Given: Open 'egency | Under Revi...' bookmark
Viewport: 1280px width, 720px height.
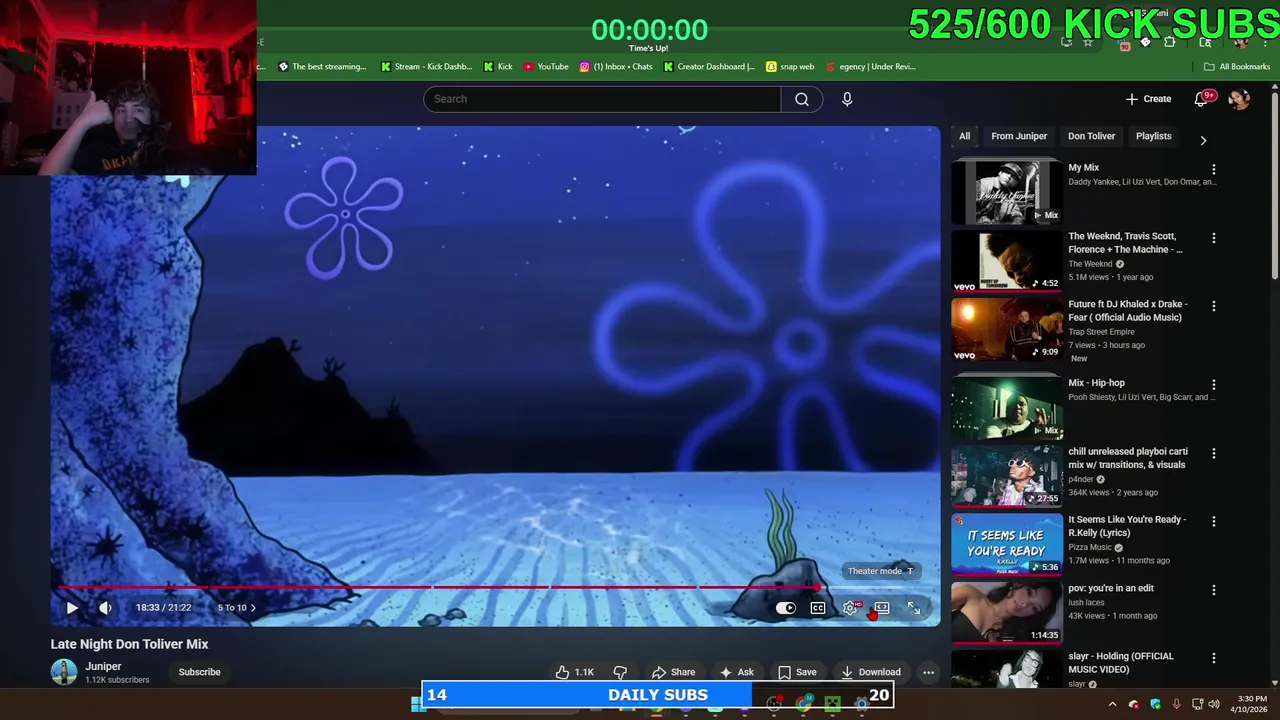Looking at the screenshot, I should coord(870,67).
